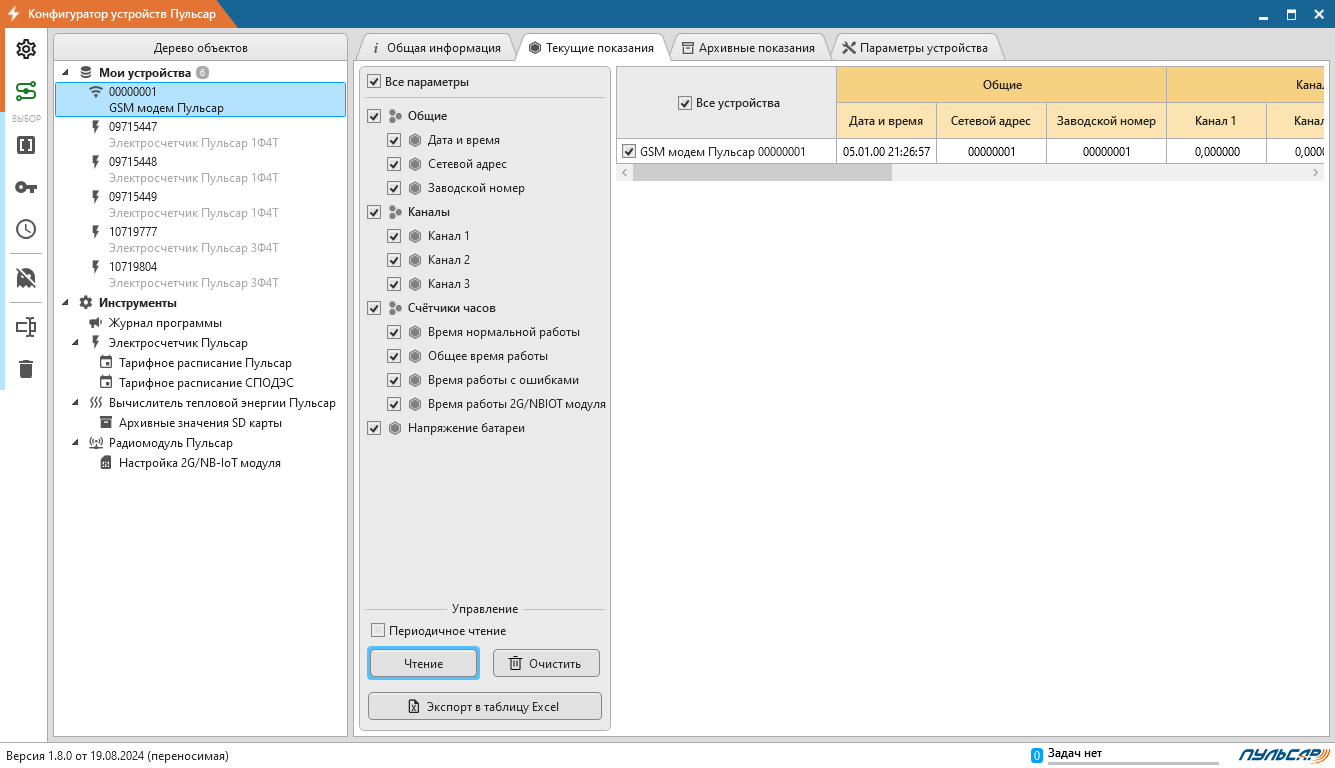1335x768 pixels.
Task: Click lightning icon of meter 10719777
Action: (96, 232)
